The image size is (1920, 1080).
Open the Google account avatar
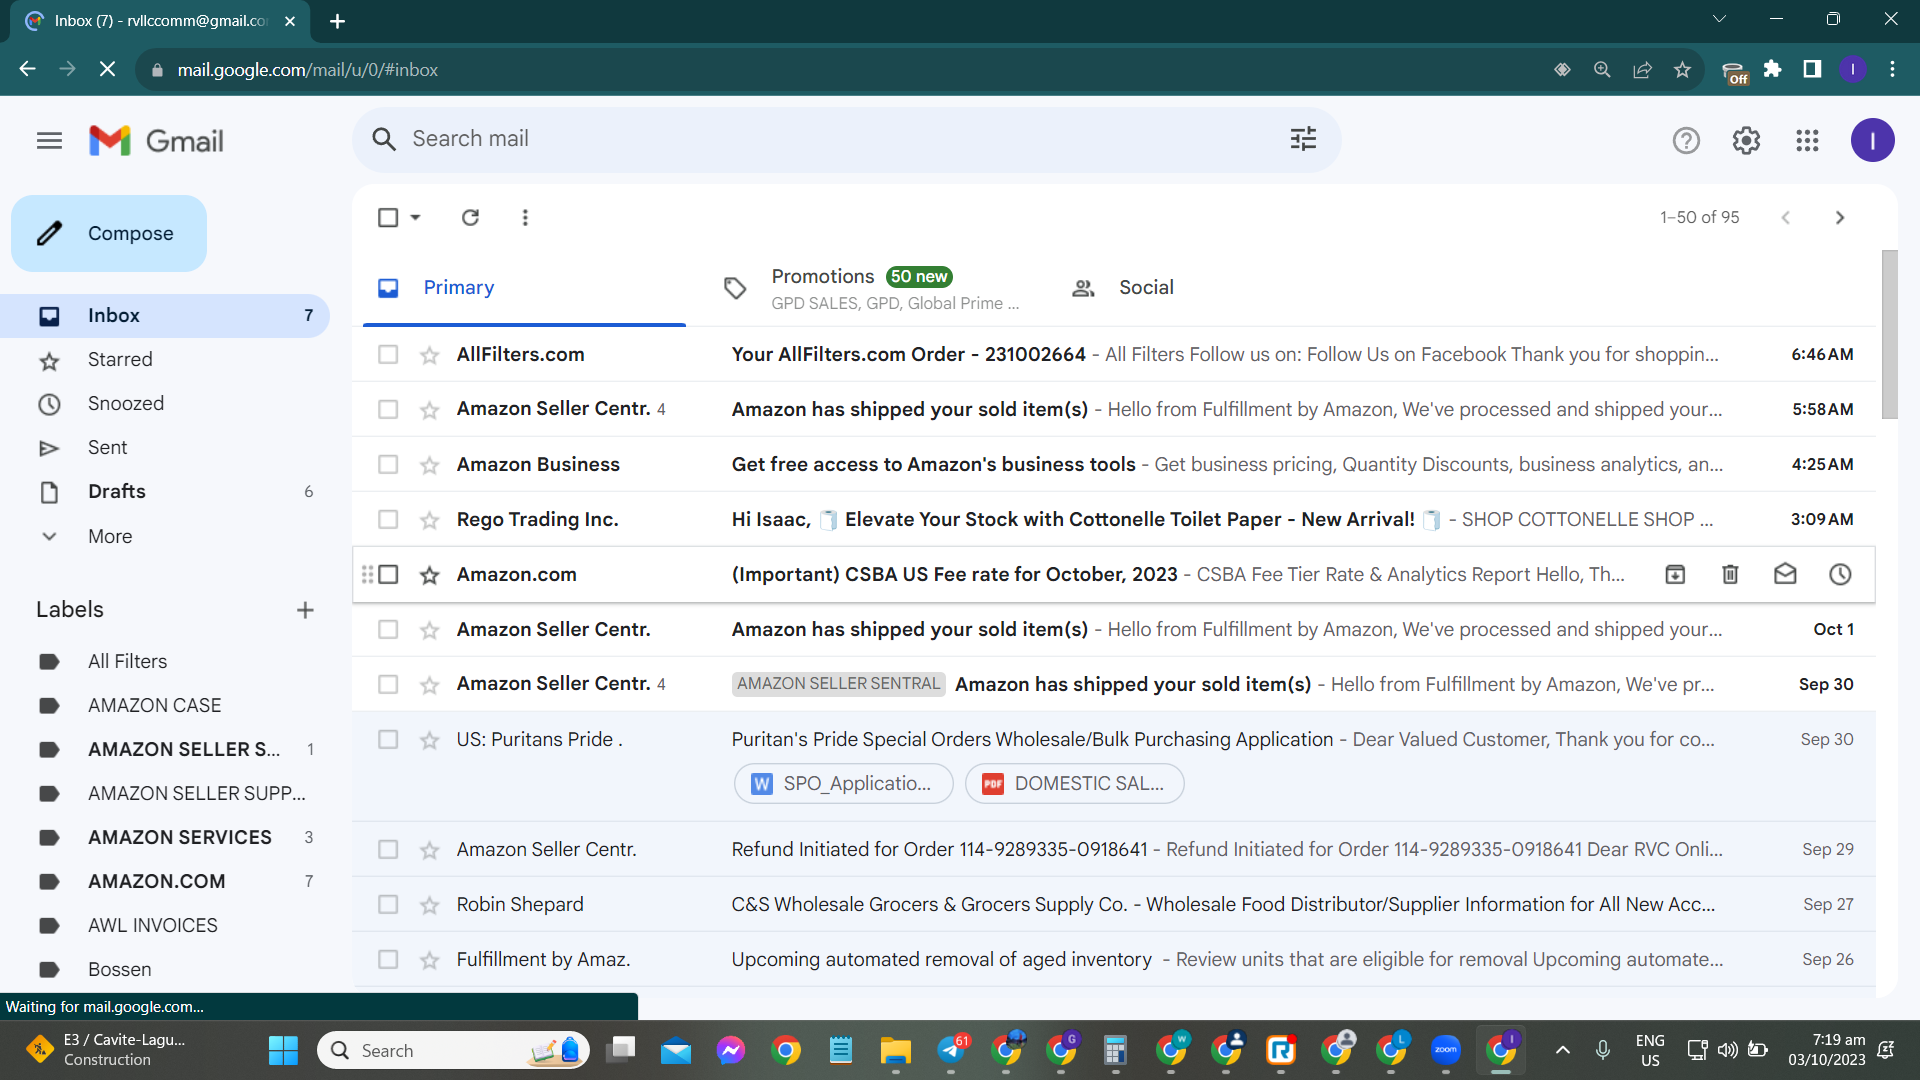click(1872, 141)
